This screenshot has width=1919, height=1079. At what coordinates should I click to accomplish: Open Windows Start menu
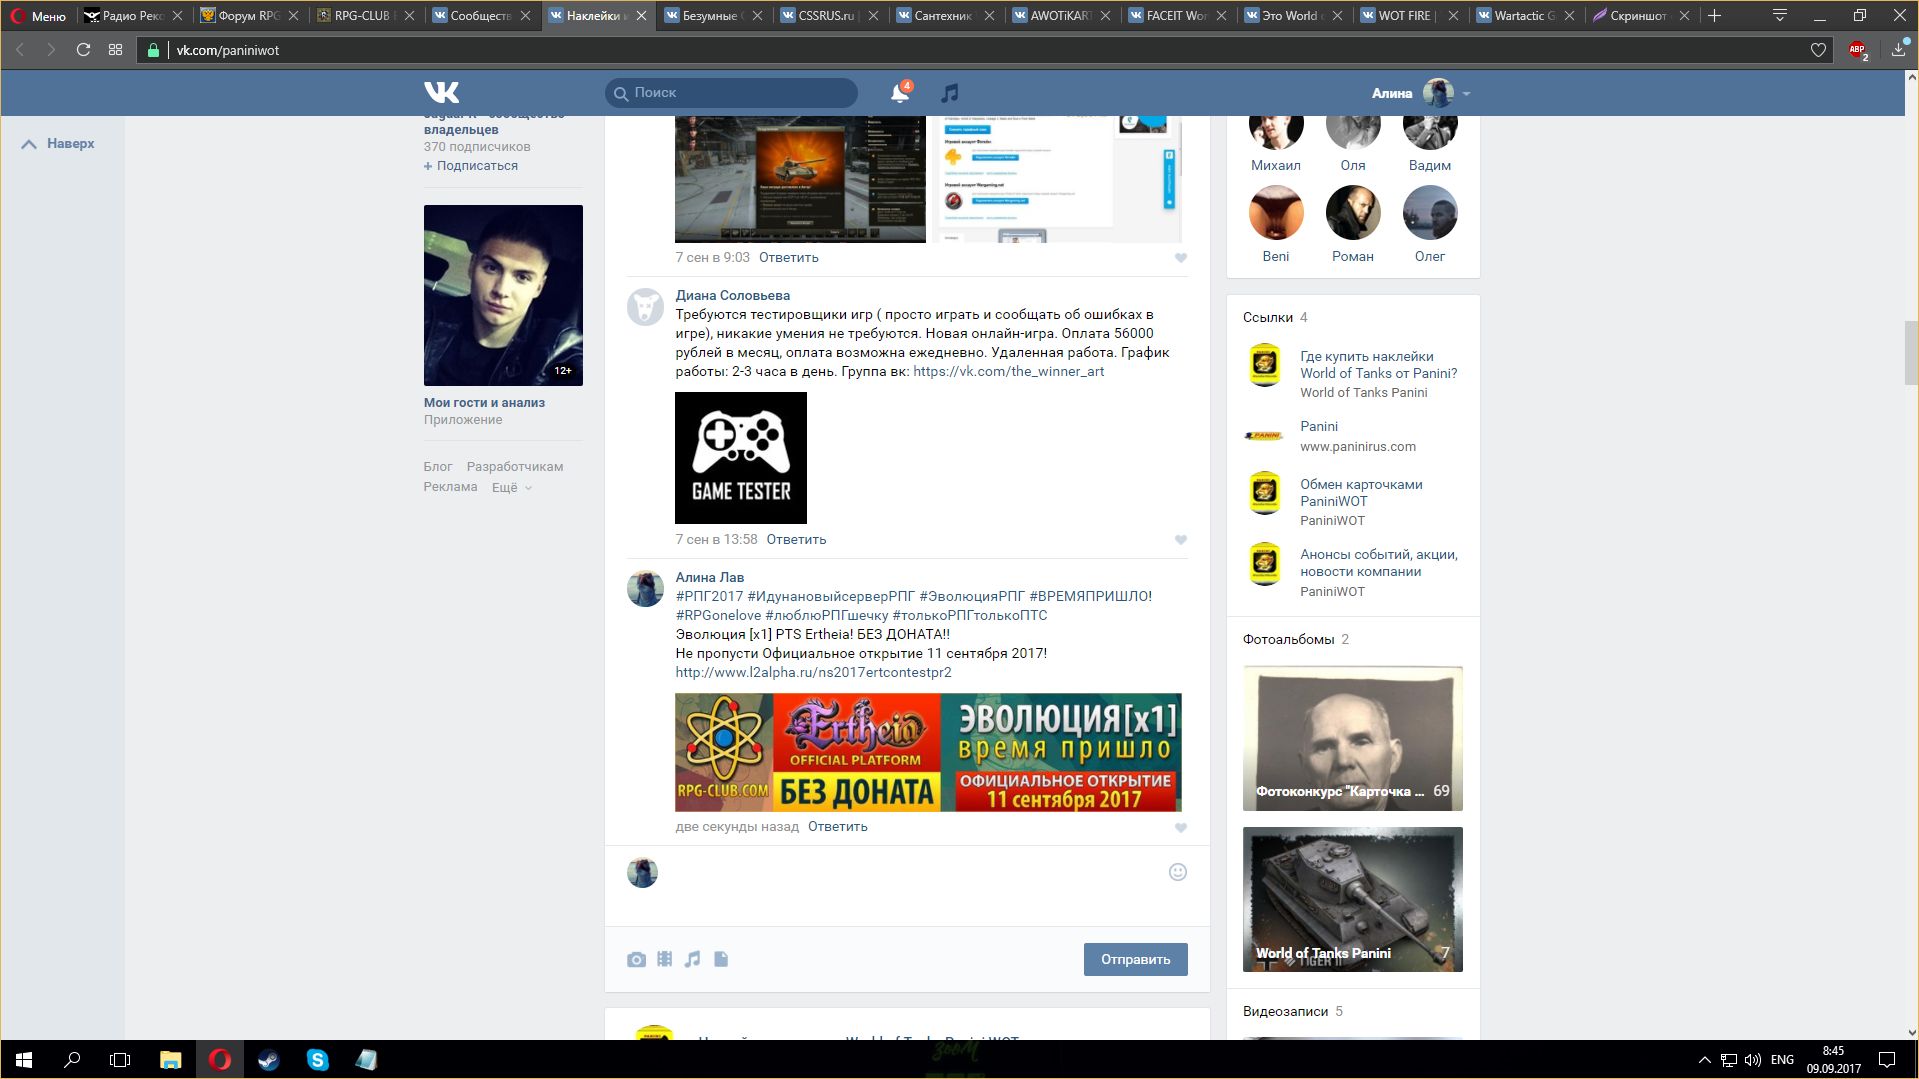pos(24,1060)
